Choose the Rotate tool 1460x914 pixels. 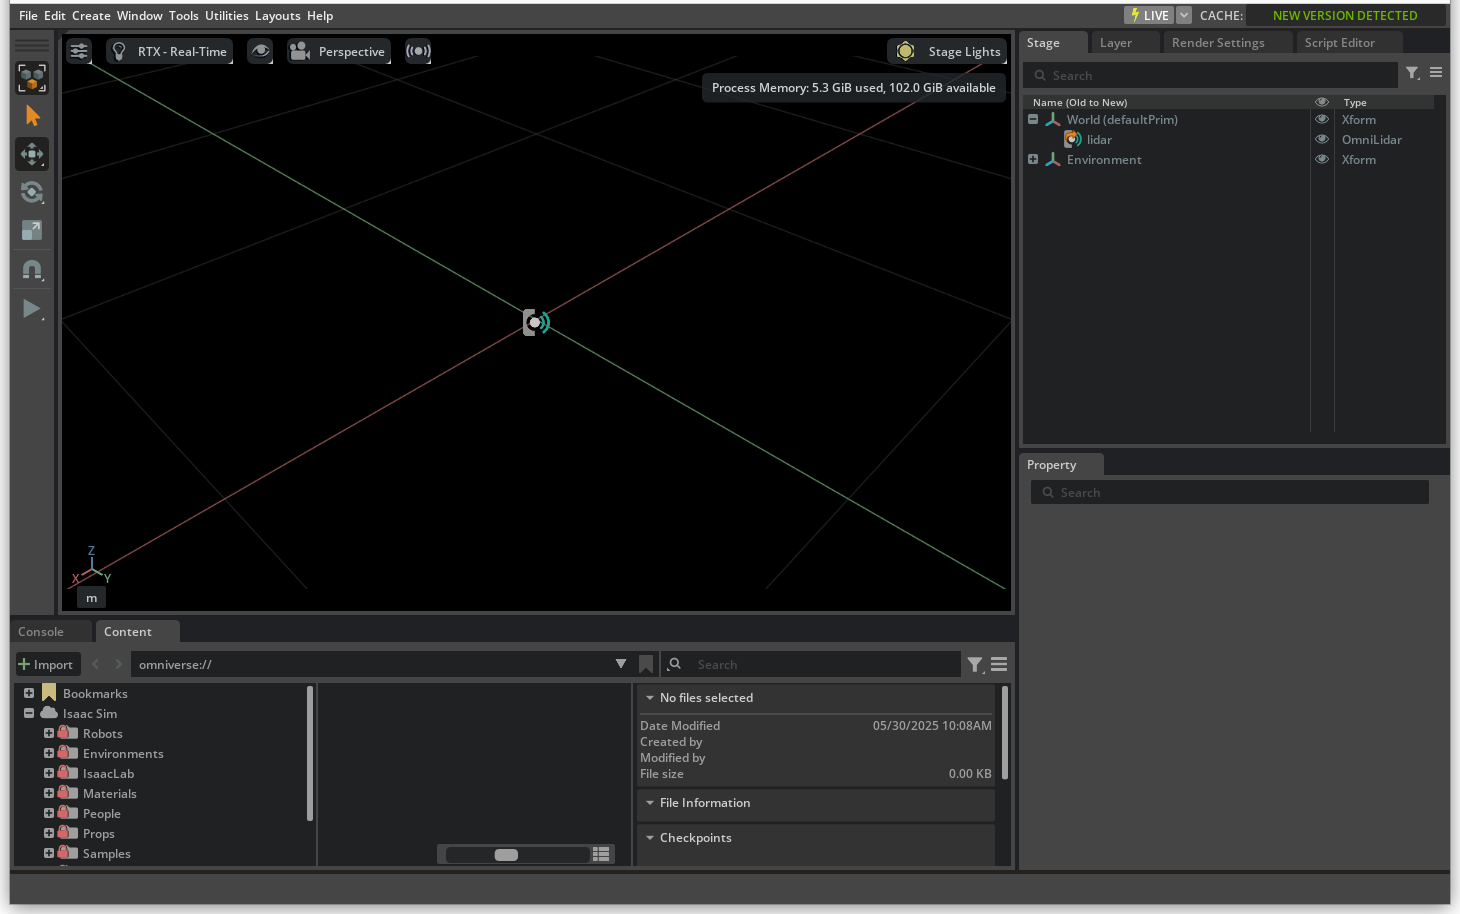click(32, 192)
